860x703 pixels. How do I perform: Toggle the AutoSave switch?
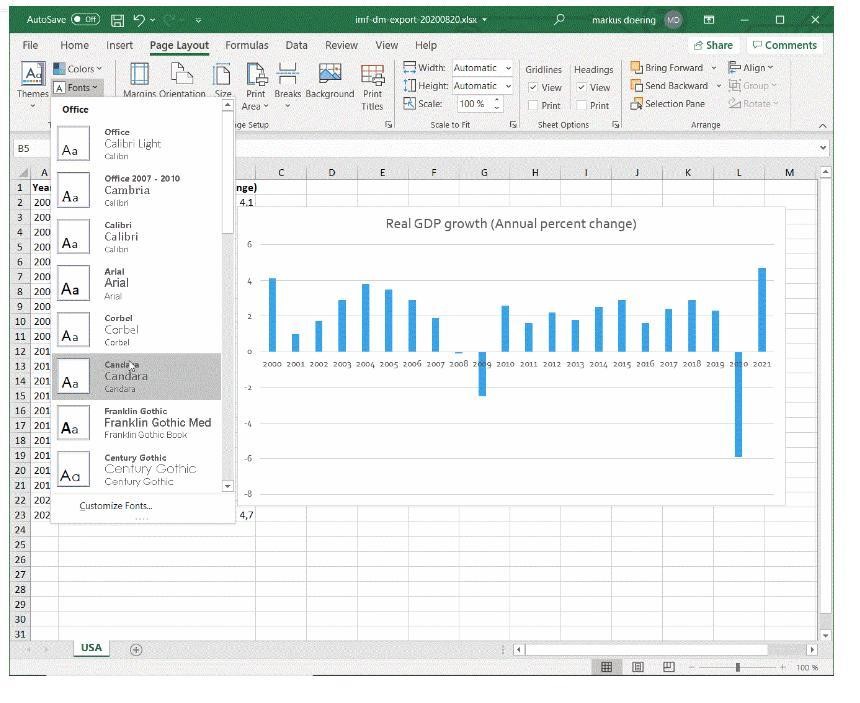pos(85,20)
